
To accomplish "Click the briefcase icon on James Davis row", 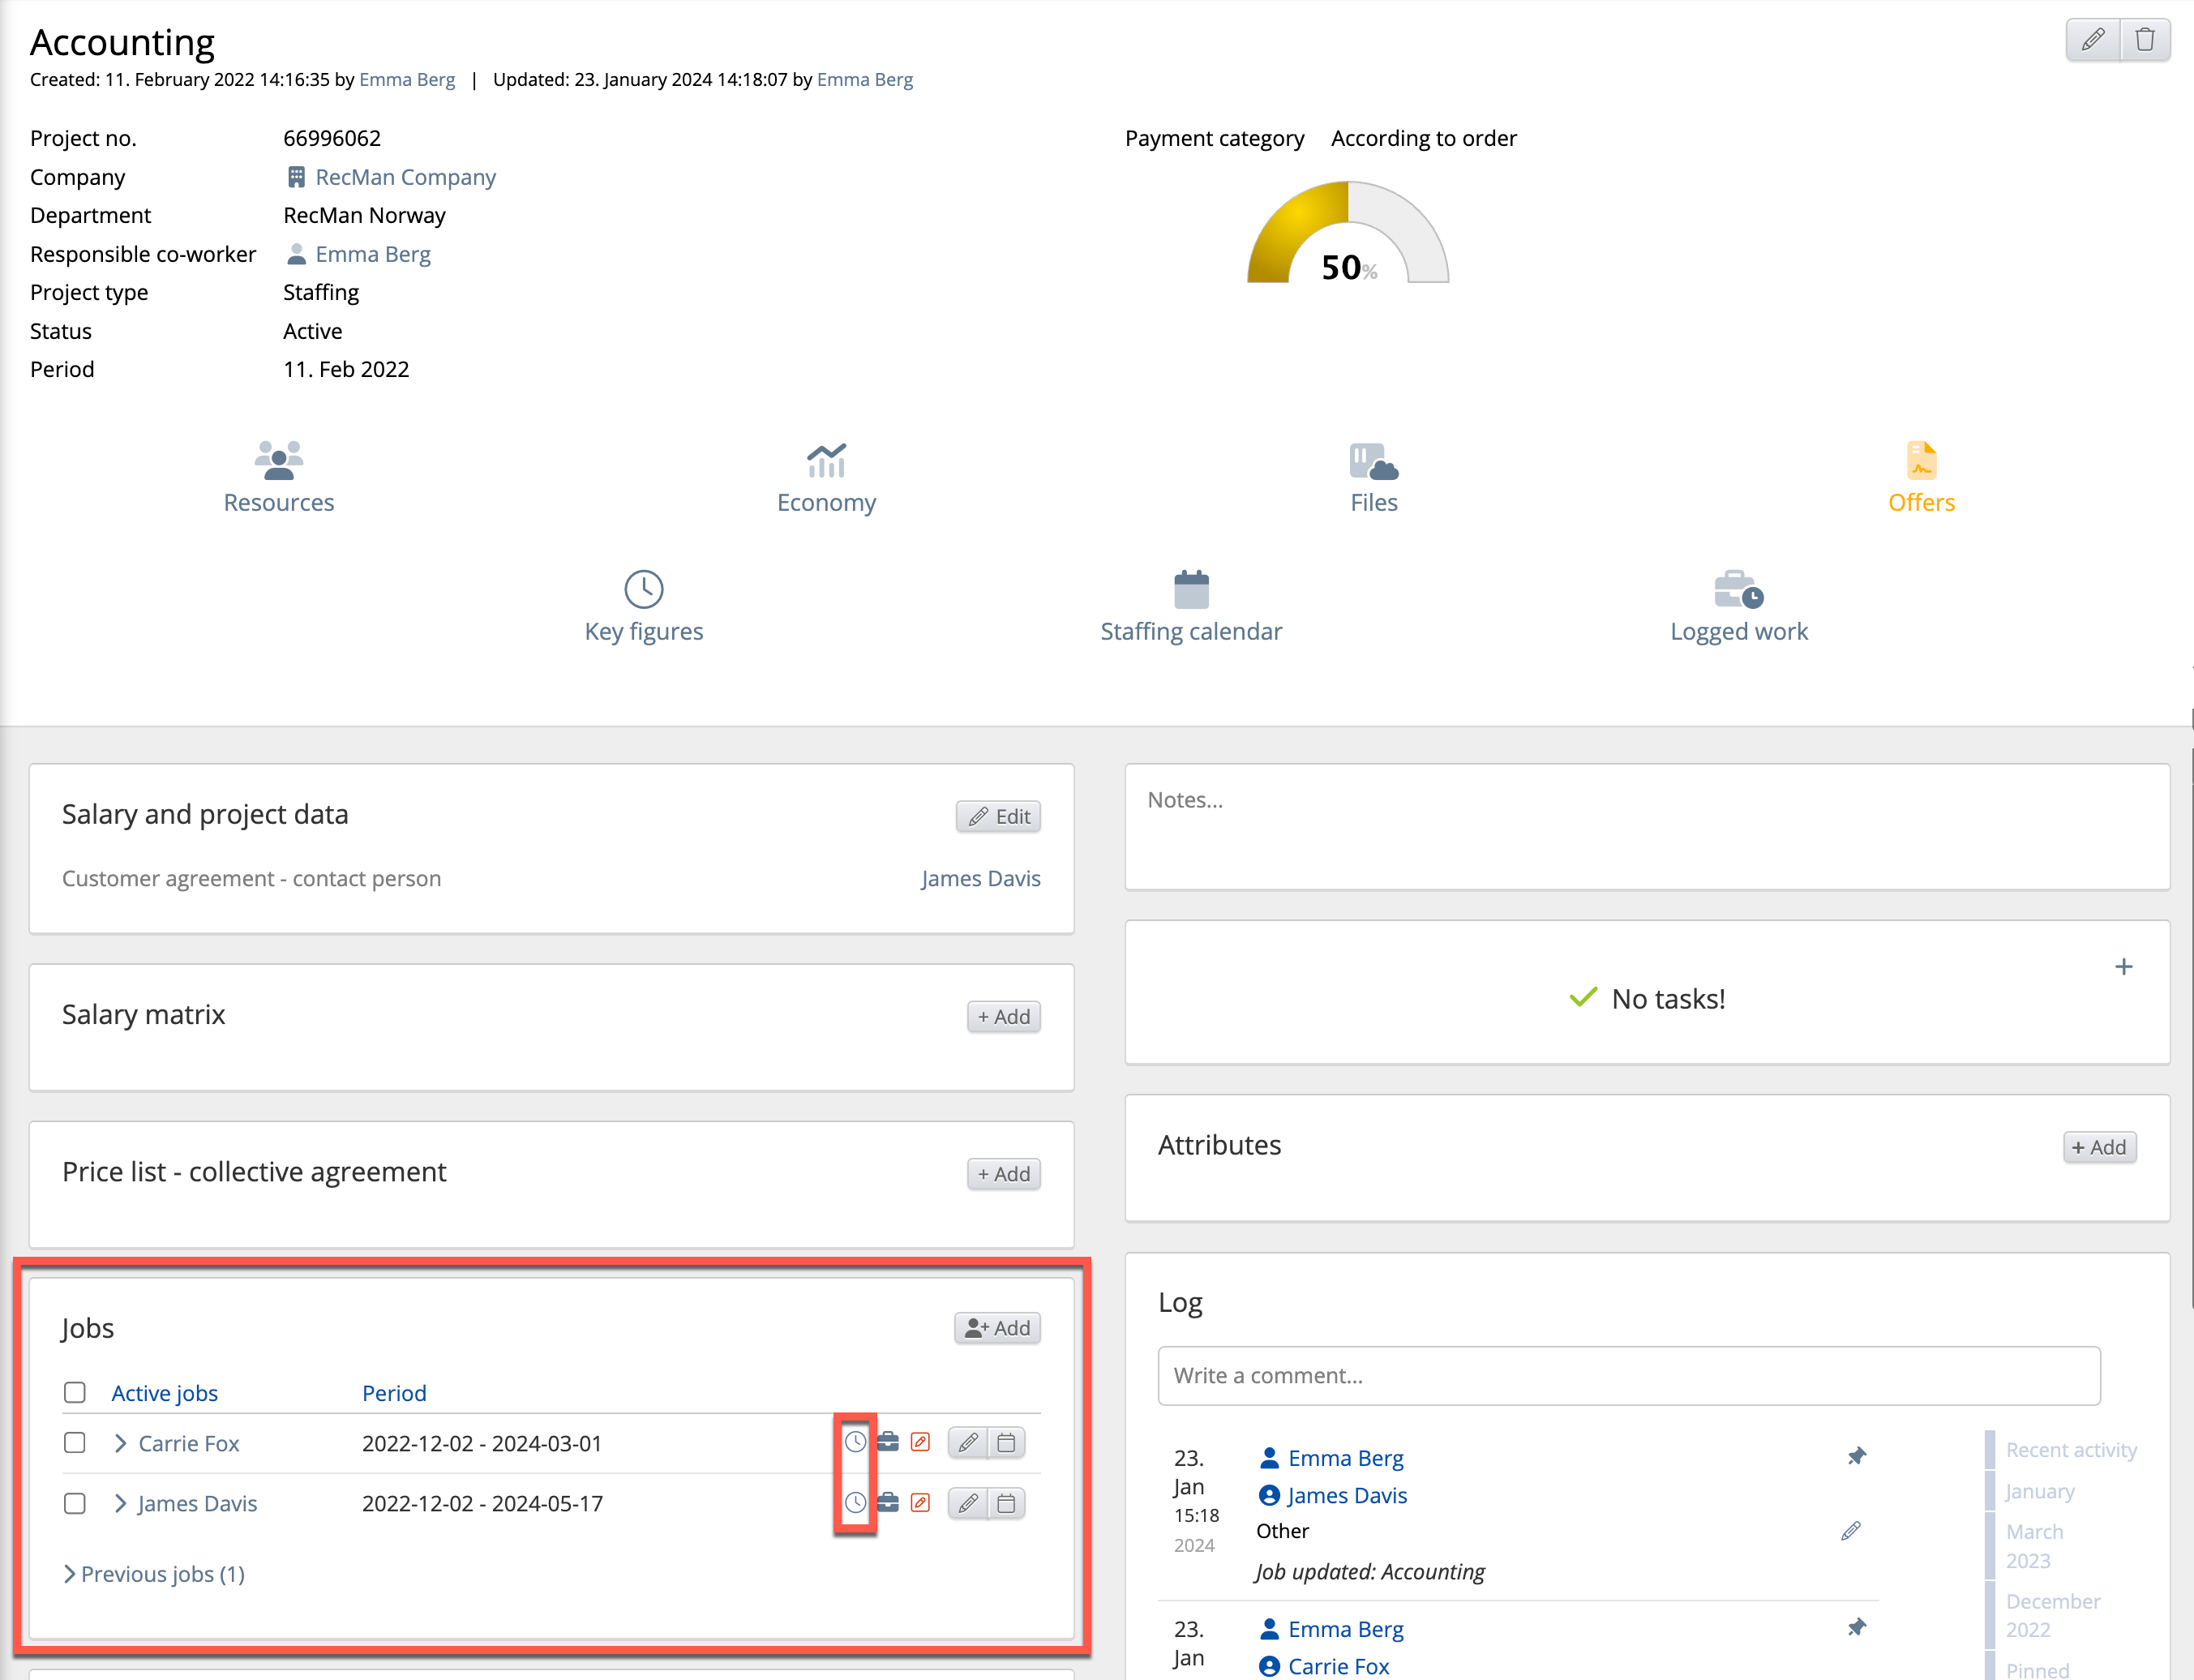I will 888,1502.
